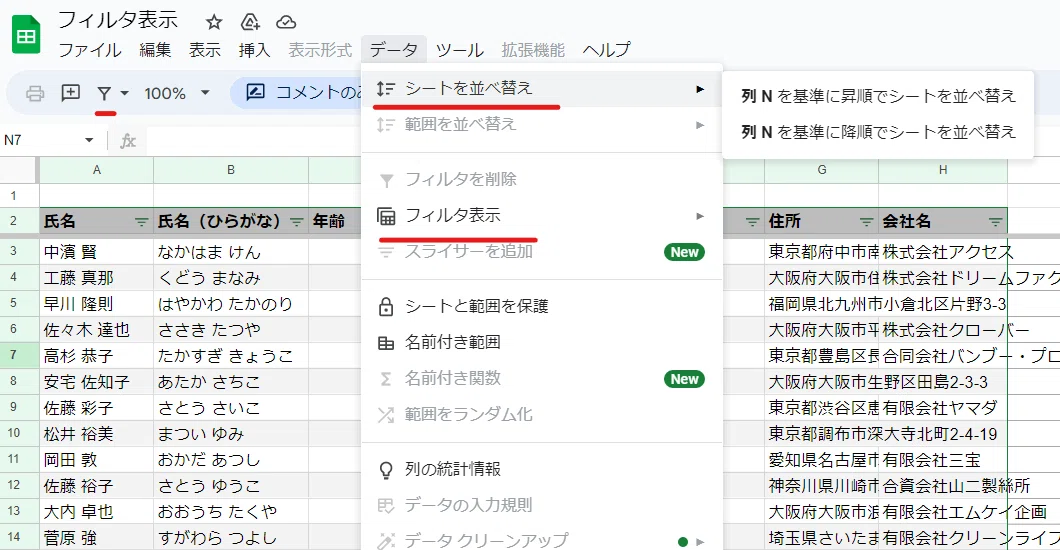The height and width of the screenshot is (550, 1060).
Task: Click the named range table icon
Action: [x=386, y=343]
